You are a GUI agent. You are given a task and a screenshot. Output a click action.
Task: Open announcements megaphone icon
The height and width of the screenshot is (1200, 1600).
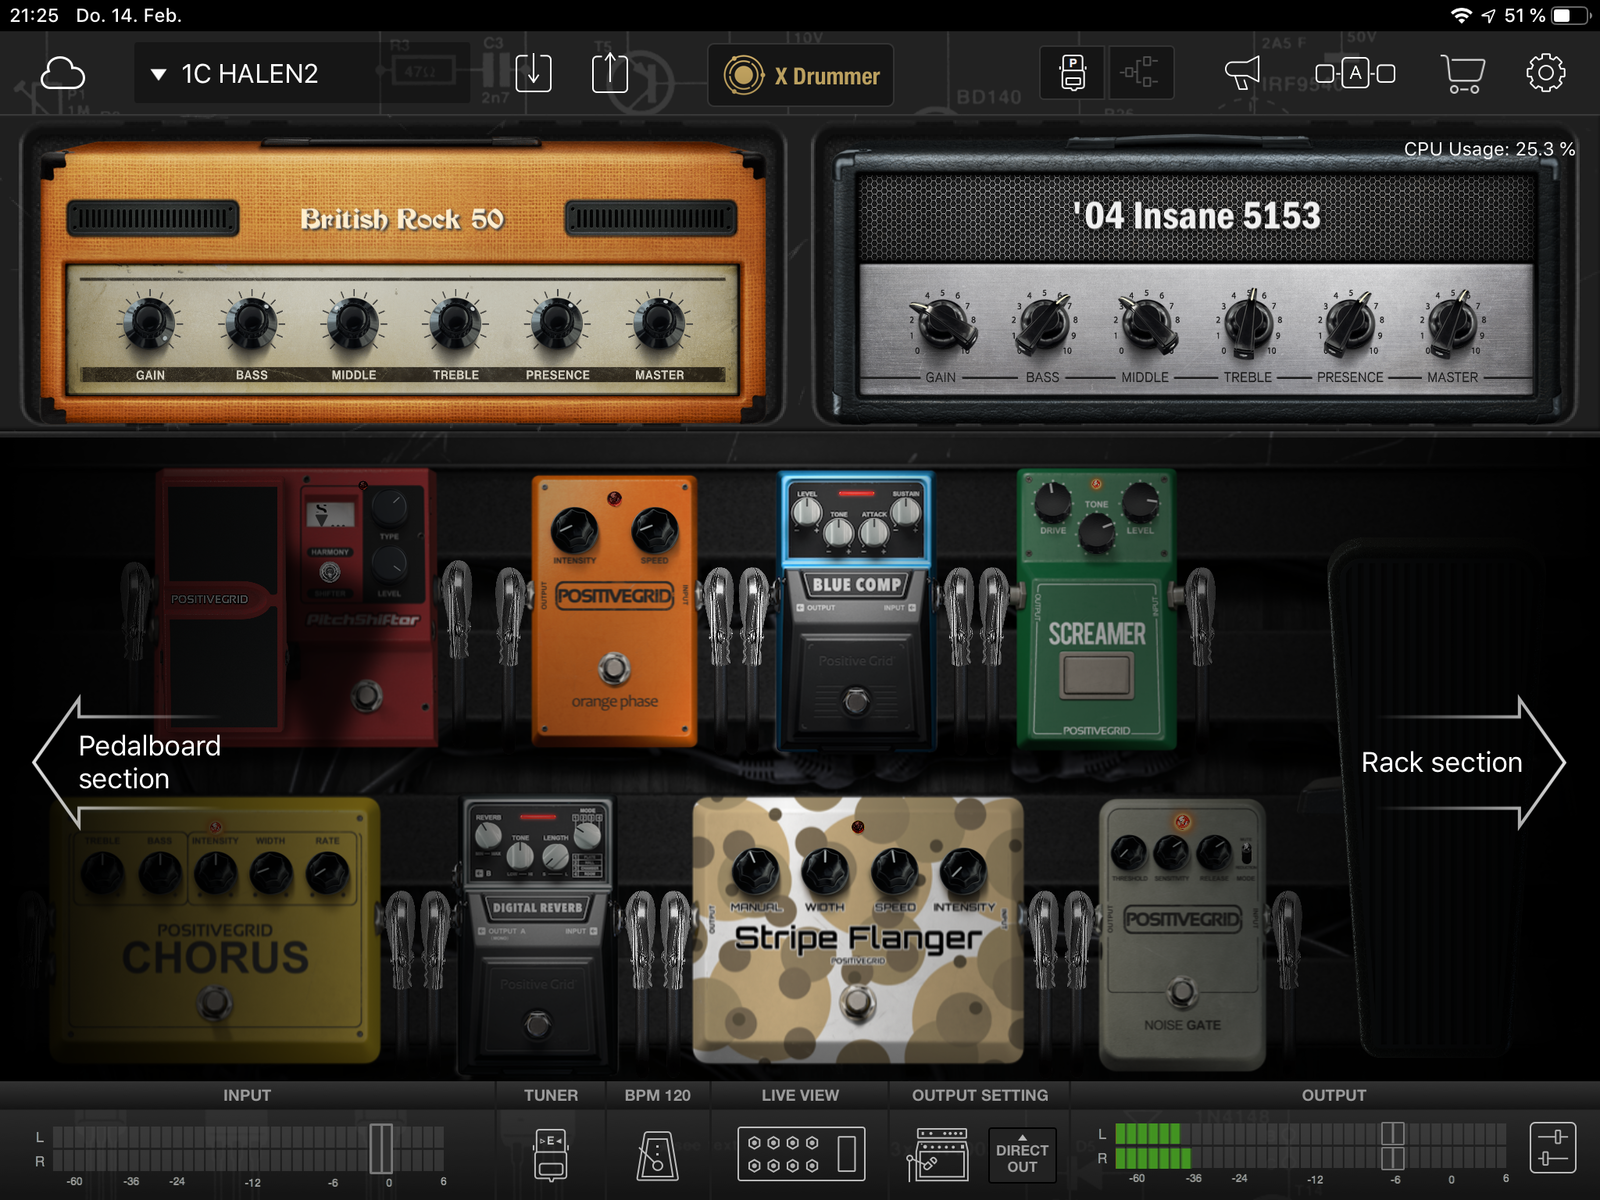coord(1242,73)
